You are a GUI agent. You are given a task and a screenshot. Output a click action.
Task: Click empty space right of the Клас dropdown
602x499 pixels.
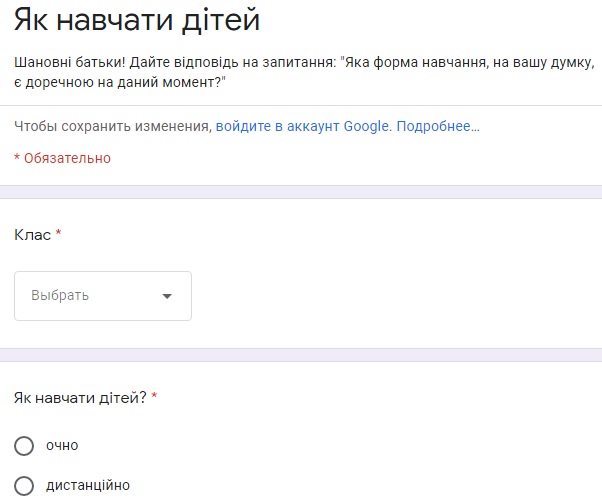point(400,296)
